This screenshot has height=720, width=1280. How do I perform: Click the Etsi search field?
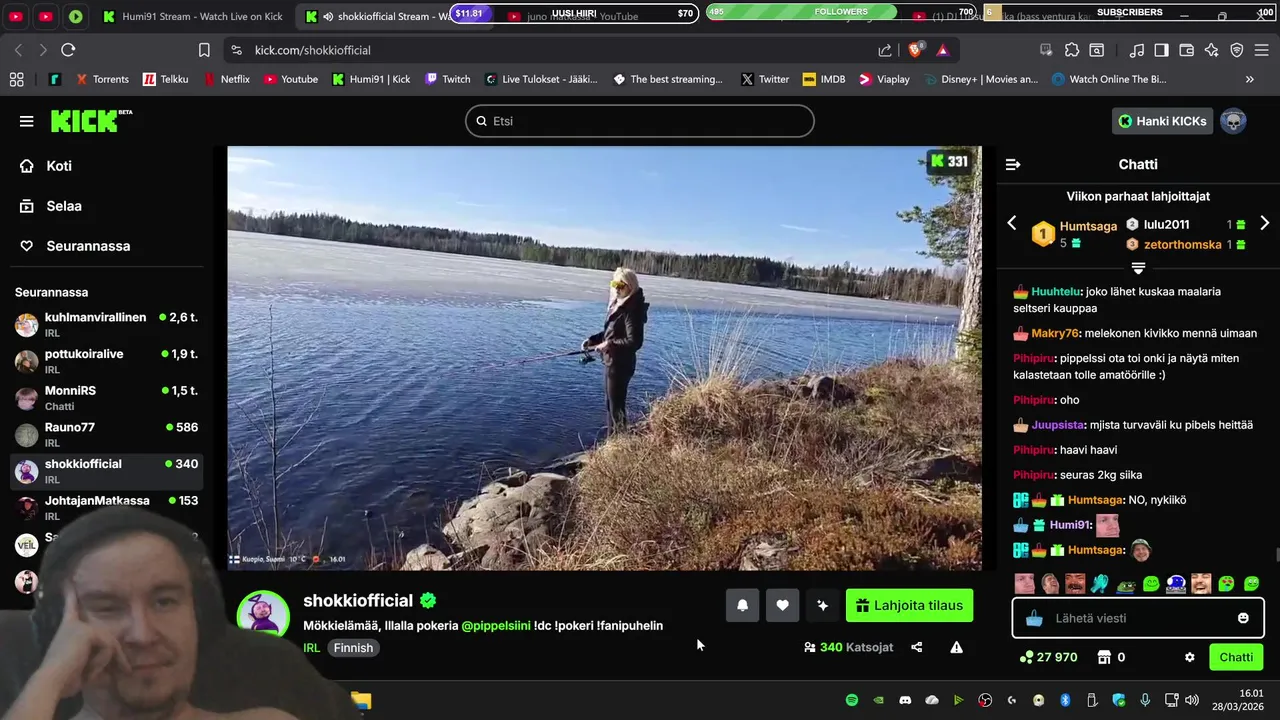pos(640,121)
